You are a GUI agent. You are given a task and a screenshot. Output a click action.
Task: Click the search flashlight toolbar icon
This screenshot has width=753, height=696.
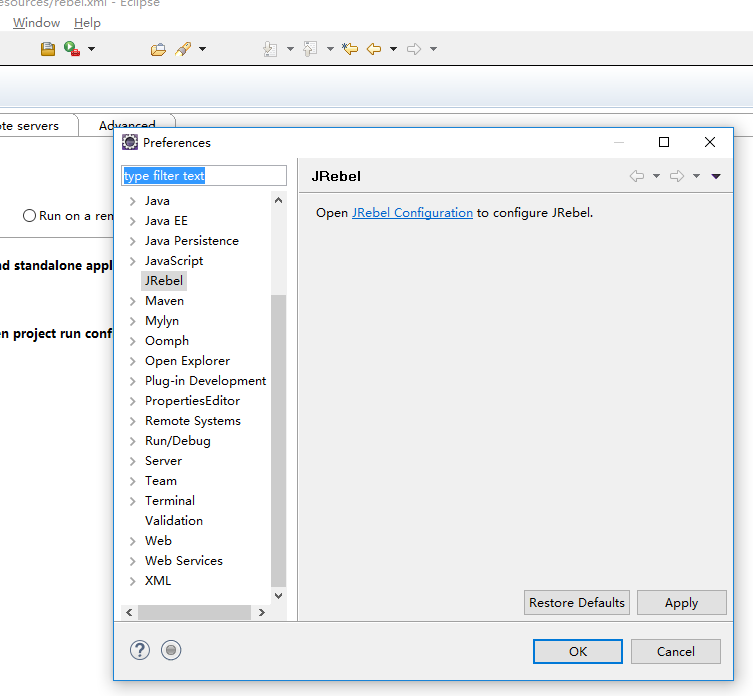pos(183,49)
